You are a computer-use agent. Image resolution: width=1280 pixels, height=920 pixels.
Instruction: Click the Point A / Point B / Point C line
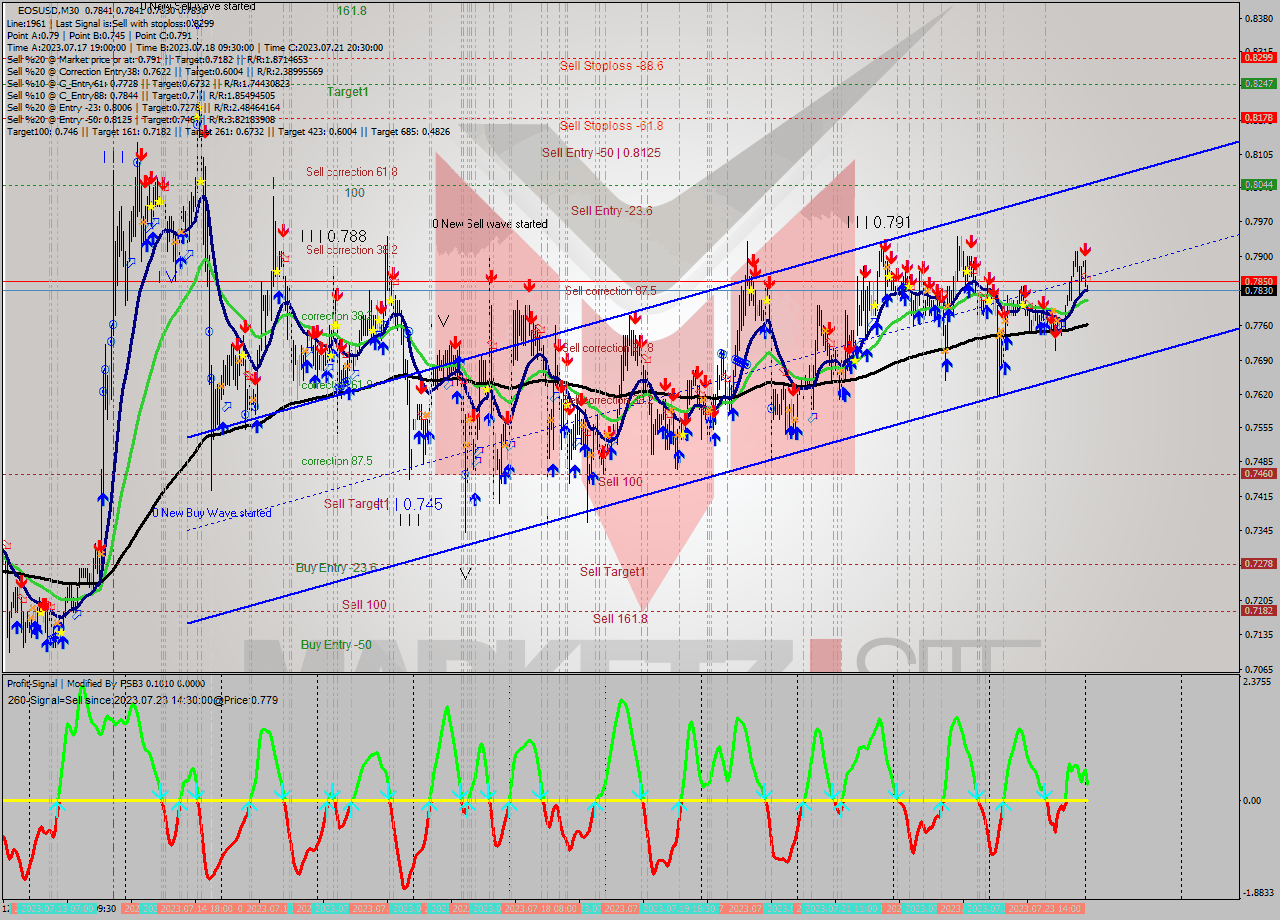coord(99,35)
